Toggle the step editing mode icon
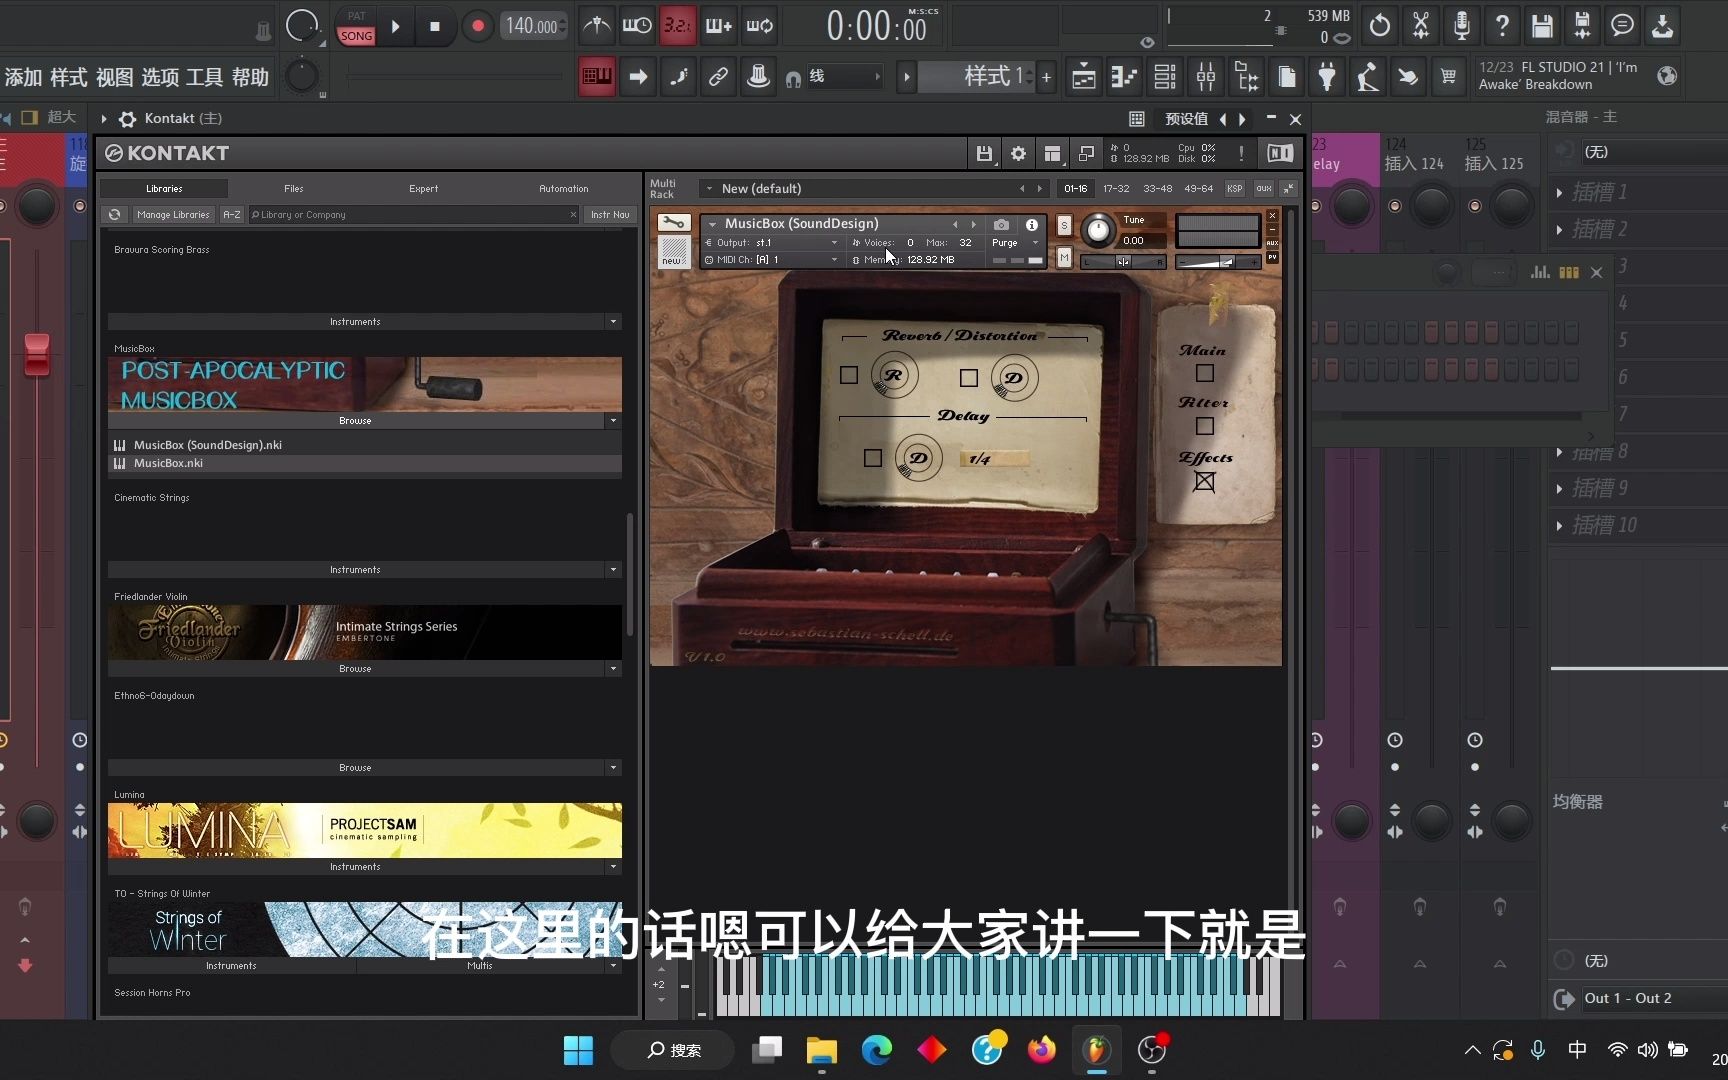This screenshot has height=1080, width=1728. [x=678, y=76]
